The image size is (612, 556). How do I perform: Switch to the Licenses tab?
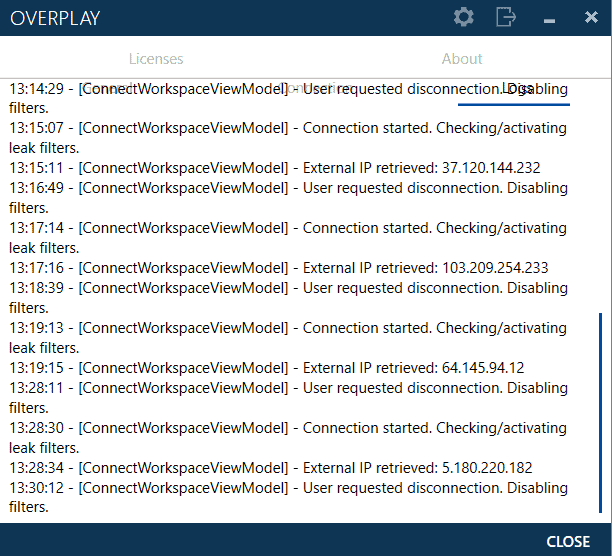tap(156, 59)
